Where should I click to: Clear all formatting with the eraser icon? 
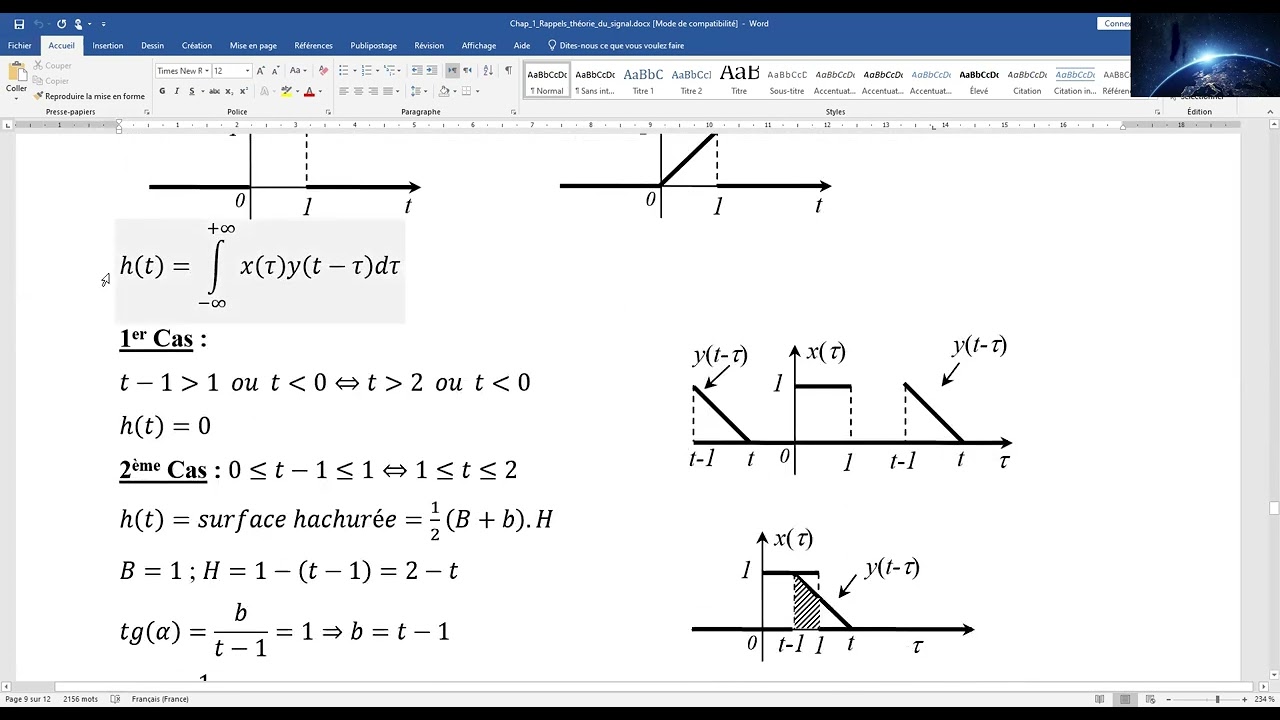[x=322, y=71]
